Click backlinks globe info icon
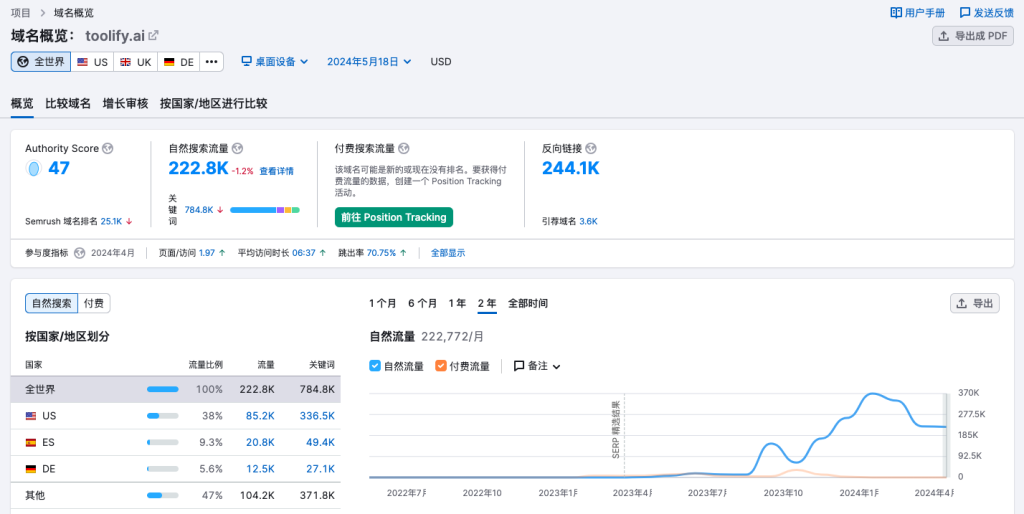The height and width of the screenshot is (514, 1024). 591,148
